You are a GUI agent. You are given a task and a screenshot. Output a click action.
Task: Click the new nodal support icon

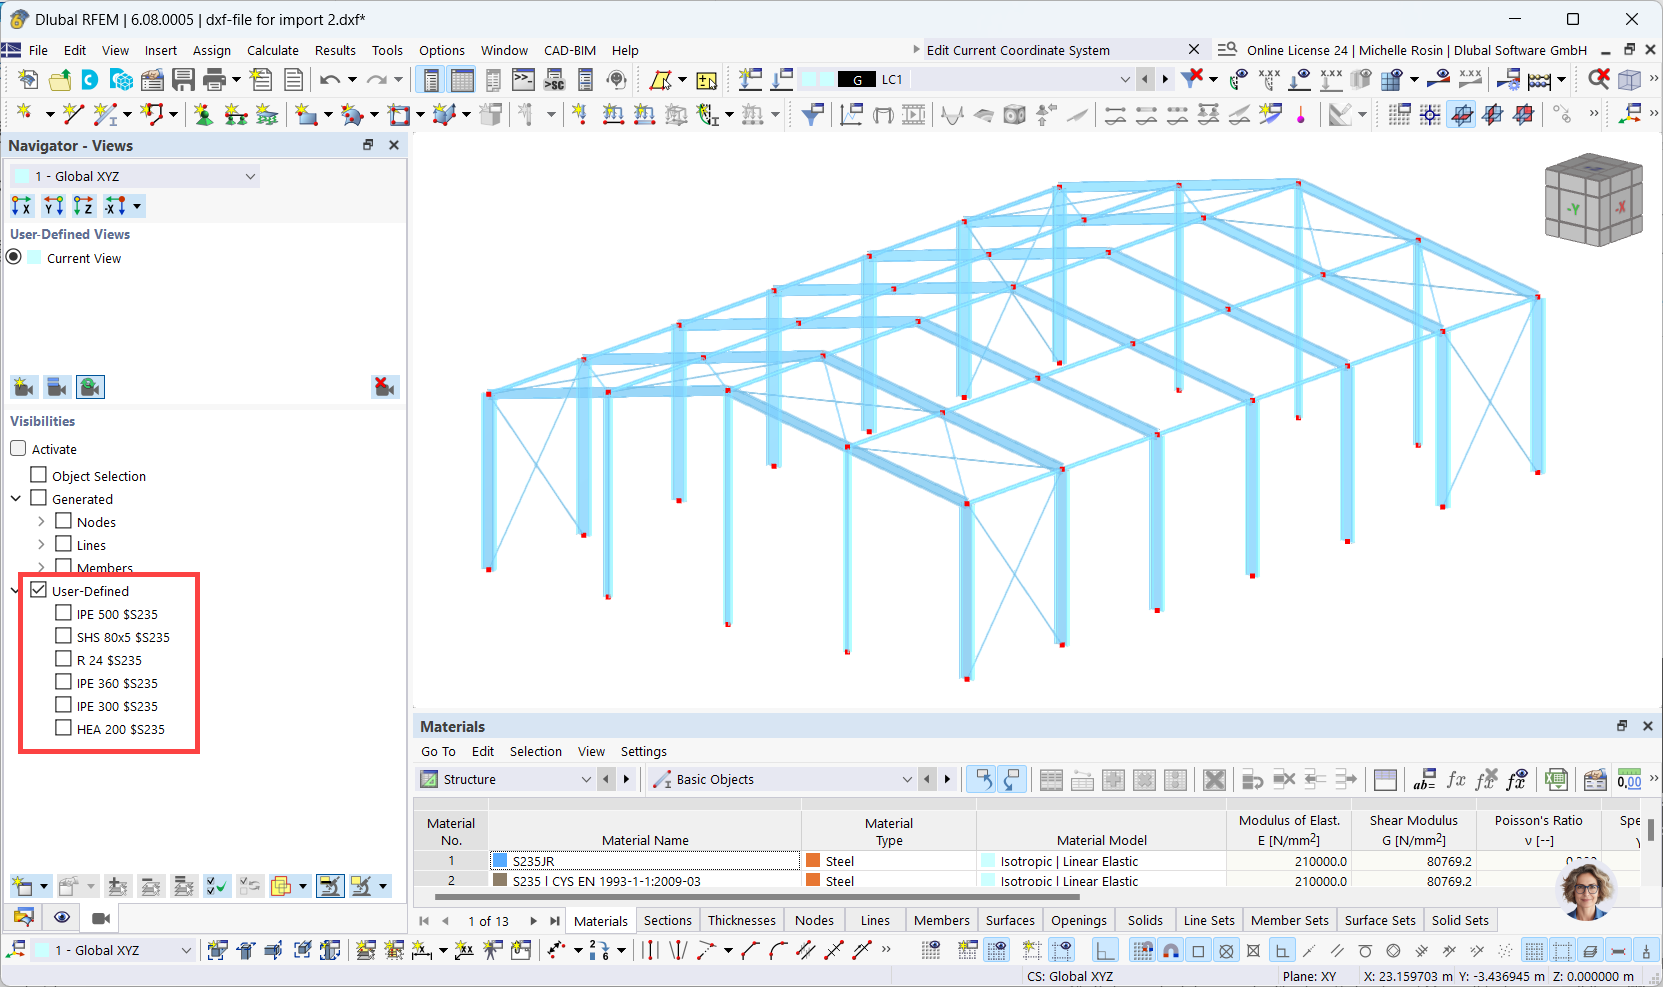pos(203,114)
